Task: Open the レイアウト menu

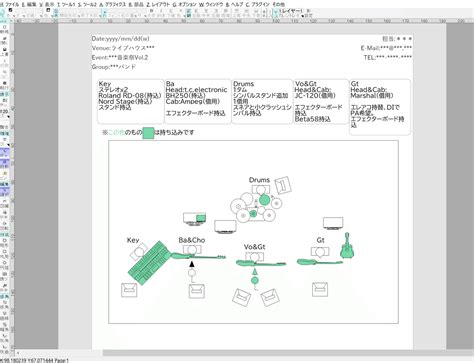Action: tap(159, 4)
